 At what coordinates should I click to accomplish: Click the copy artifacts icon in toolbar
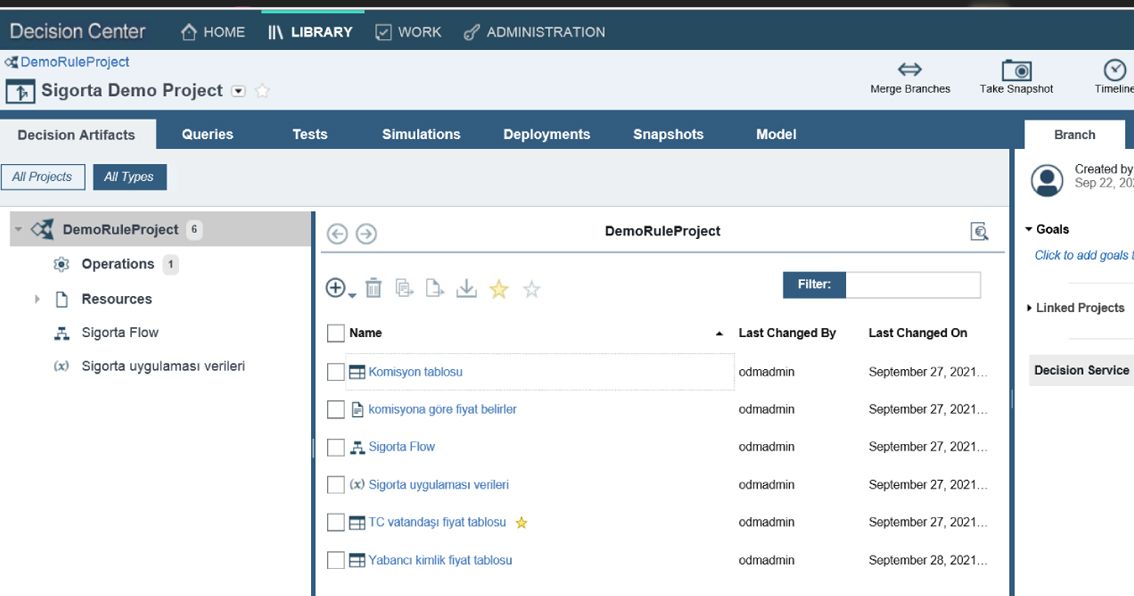(x=404, y=288)
